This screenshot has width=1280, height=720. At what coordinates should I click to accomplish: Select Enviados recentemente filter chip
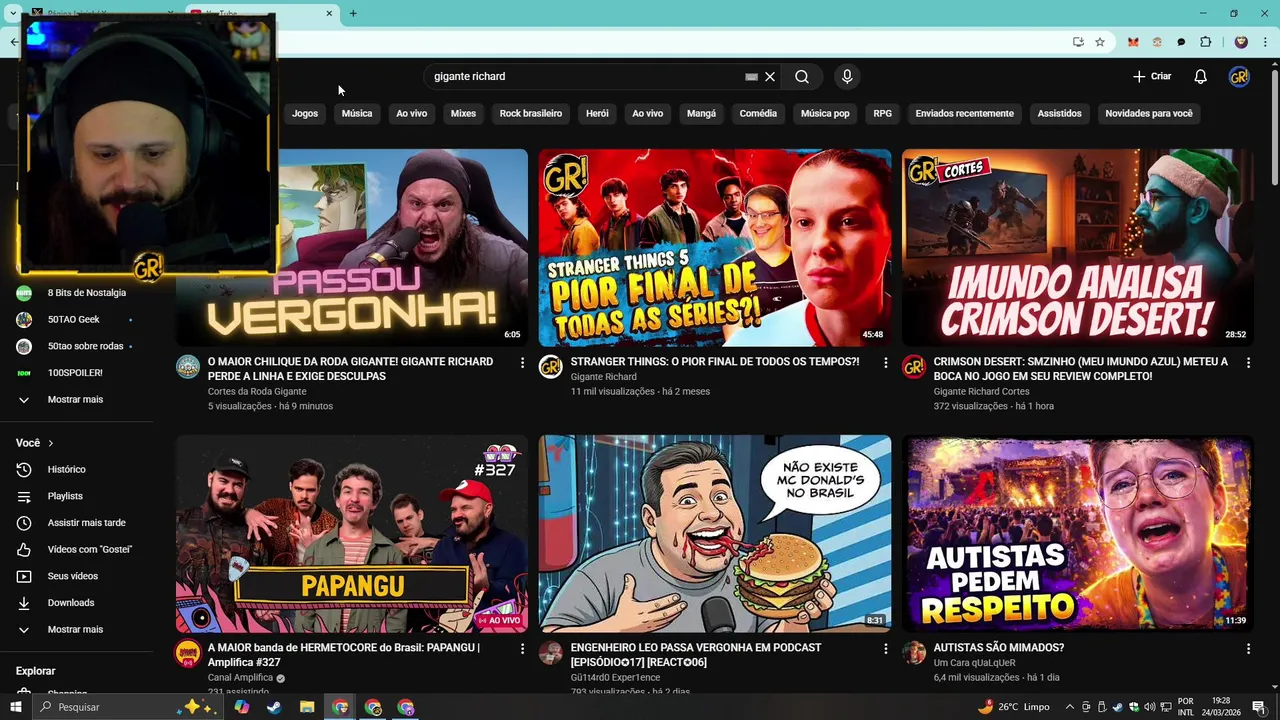(964, 114)
